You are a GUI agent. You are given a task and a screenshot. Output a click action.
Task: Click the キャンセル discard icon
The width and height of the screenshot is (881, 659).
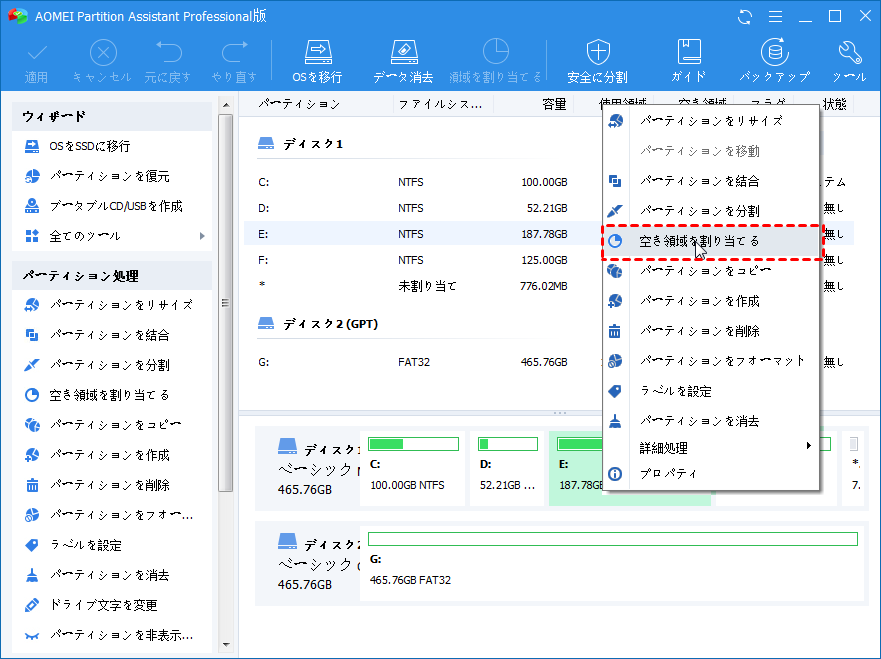(x=103, y=62)
